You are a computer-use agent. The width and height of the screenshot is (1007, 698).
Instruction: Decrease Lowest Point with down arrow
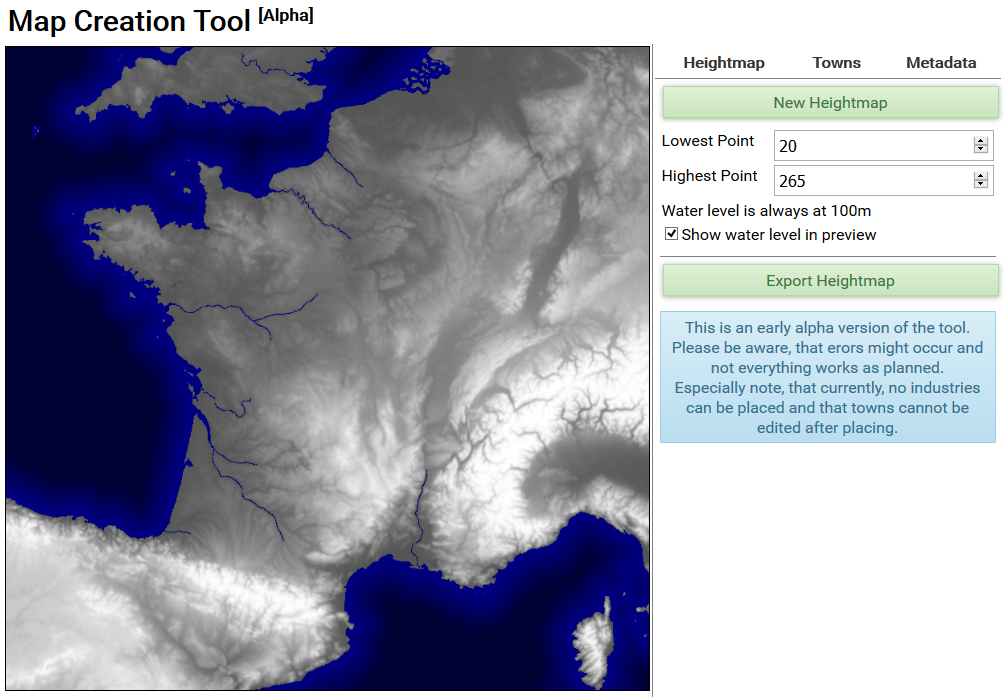[x=980, y=151]
